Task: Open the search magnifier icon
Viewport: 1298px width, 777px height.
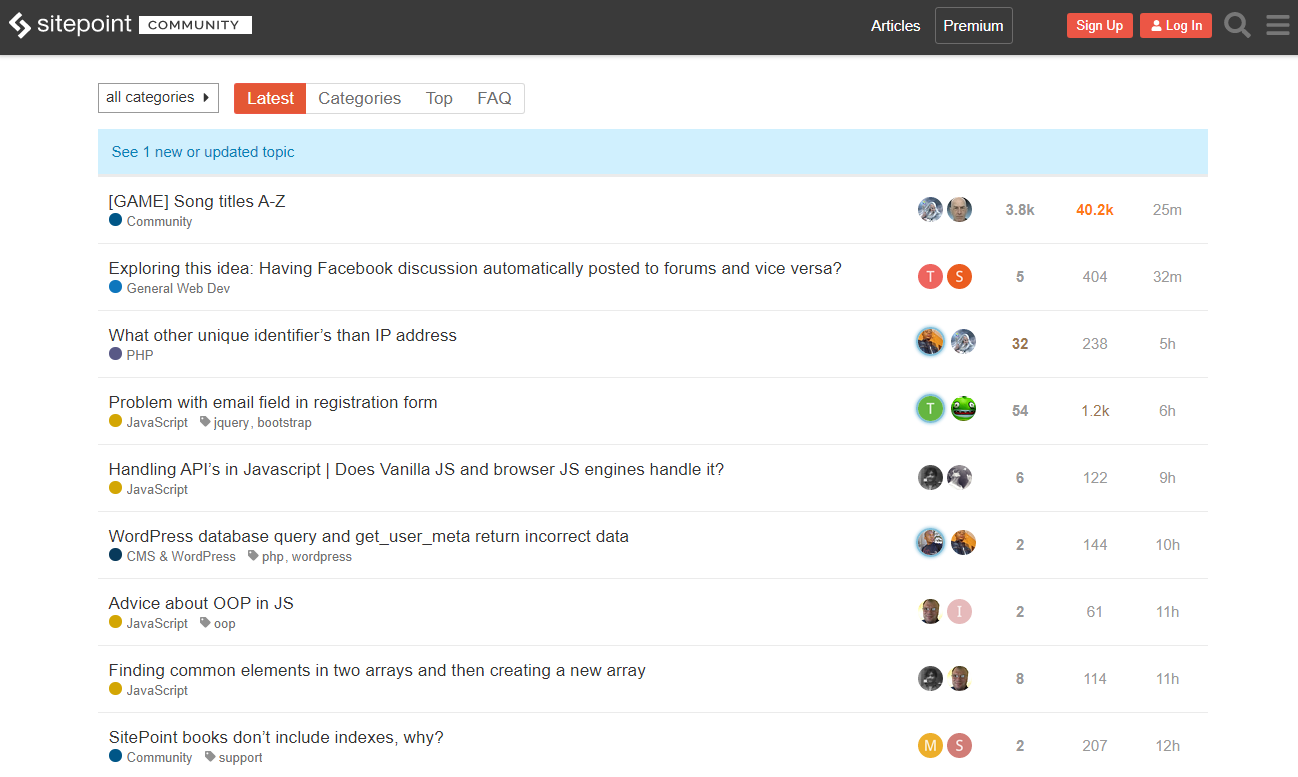Action: point(1237,26)
